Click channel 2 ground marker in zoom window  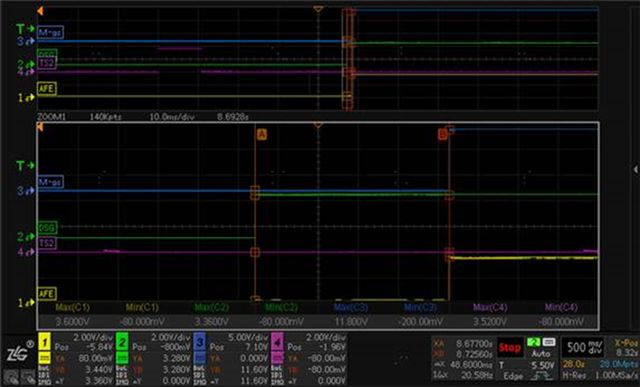point(26,236)
